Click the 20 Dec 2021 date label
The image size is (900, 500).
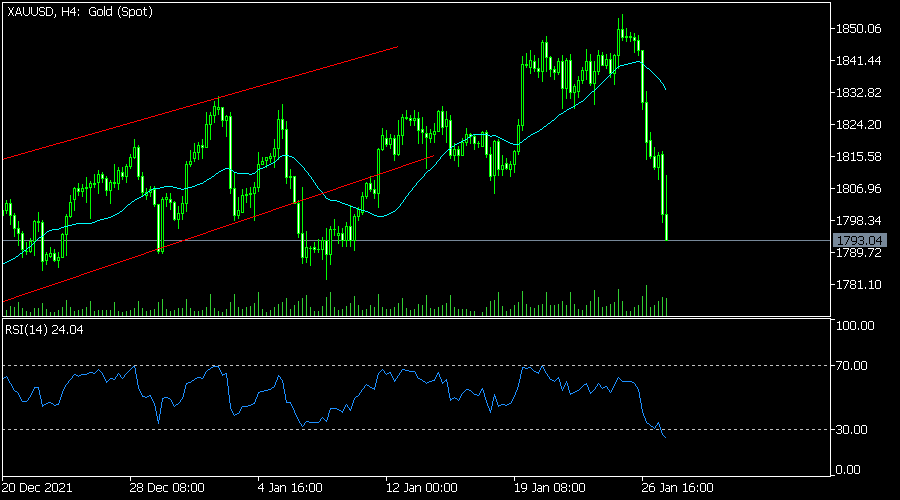pyautogui.click(x=37, y=488)
